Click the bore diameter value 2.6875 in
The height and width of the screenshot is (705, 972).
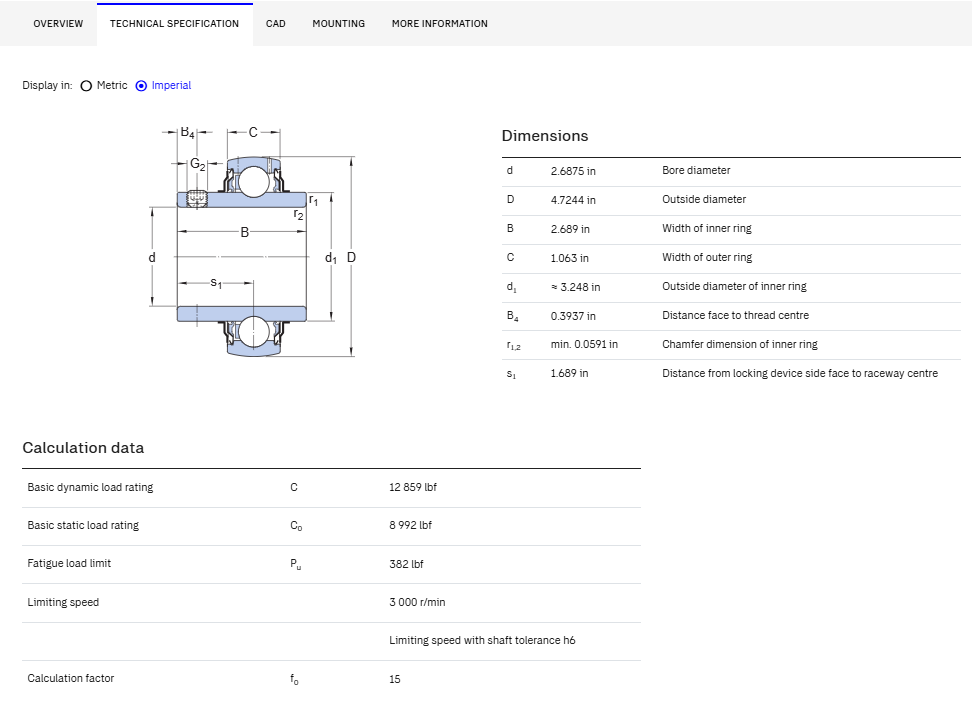coord(573,171)
